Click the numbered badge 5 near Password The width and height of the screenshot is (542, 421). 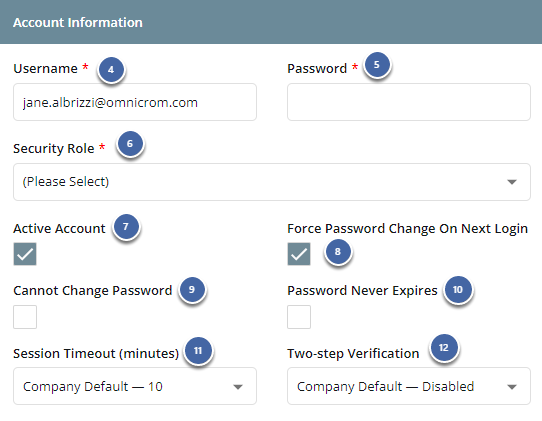click(377, 64)
